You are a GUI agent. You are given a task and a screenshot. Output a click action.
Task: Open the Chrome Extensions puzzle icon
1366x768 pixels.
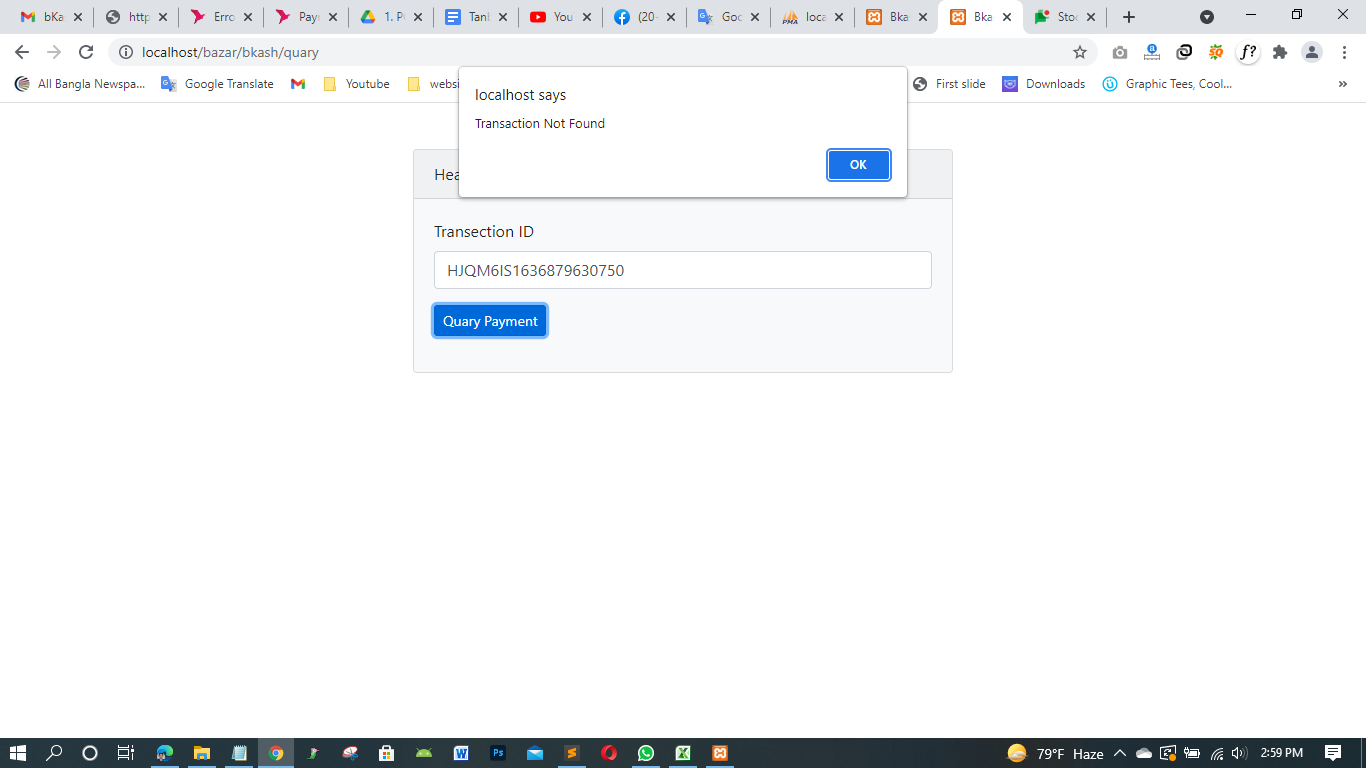tap(1279, 52)
